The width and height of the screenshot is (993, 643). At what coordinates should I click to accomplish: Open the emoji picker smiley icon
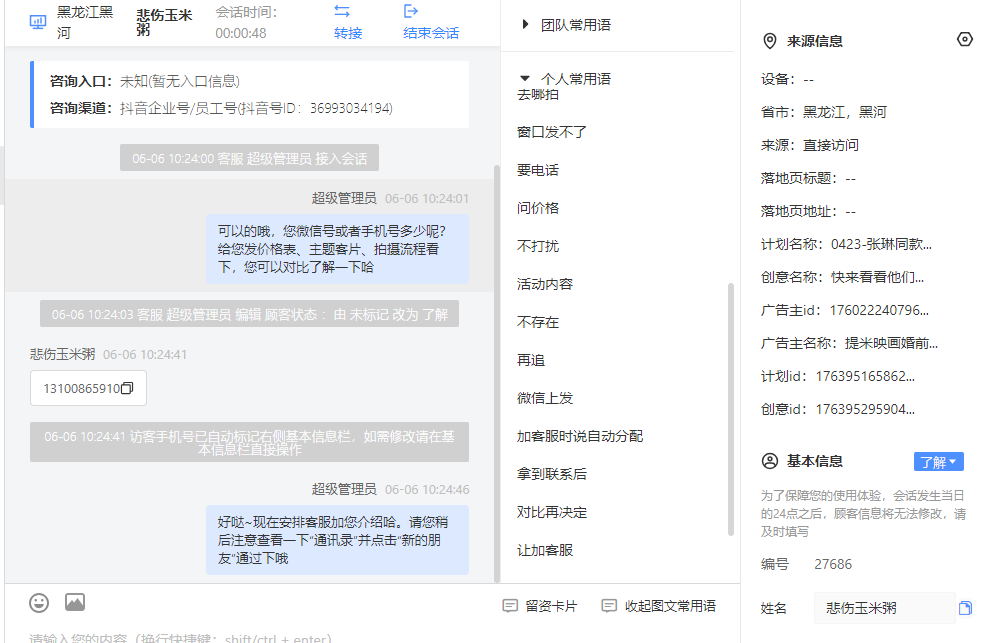click(x=39, y=602)
